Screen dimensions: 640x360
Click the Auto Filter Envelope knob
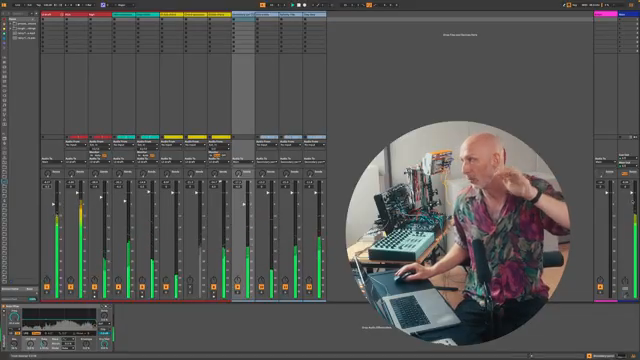86,344
